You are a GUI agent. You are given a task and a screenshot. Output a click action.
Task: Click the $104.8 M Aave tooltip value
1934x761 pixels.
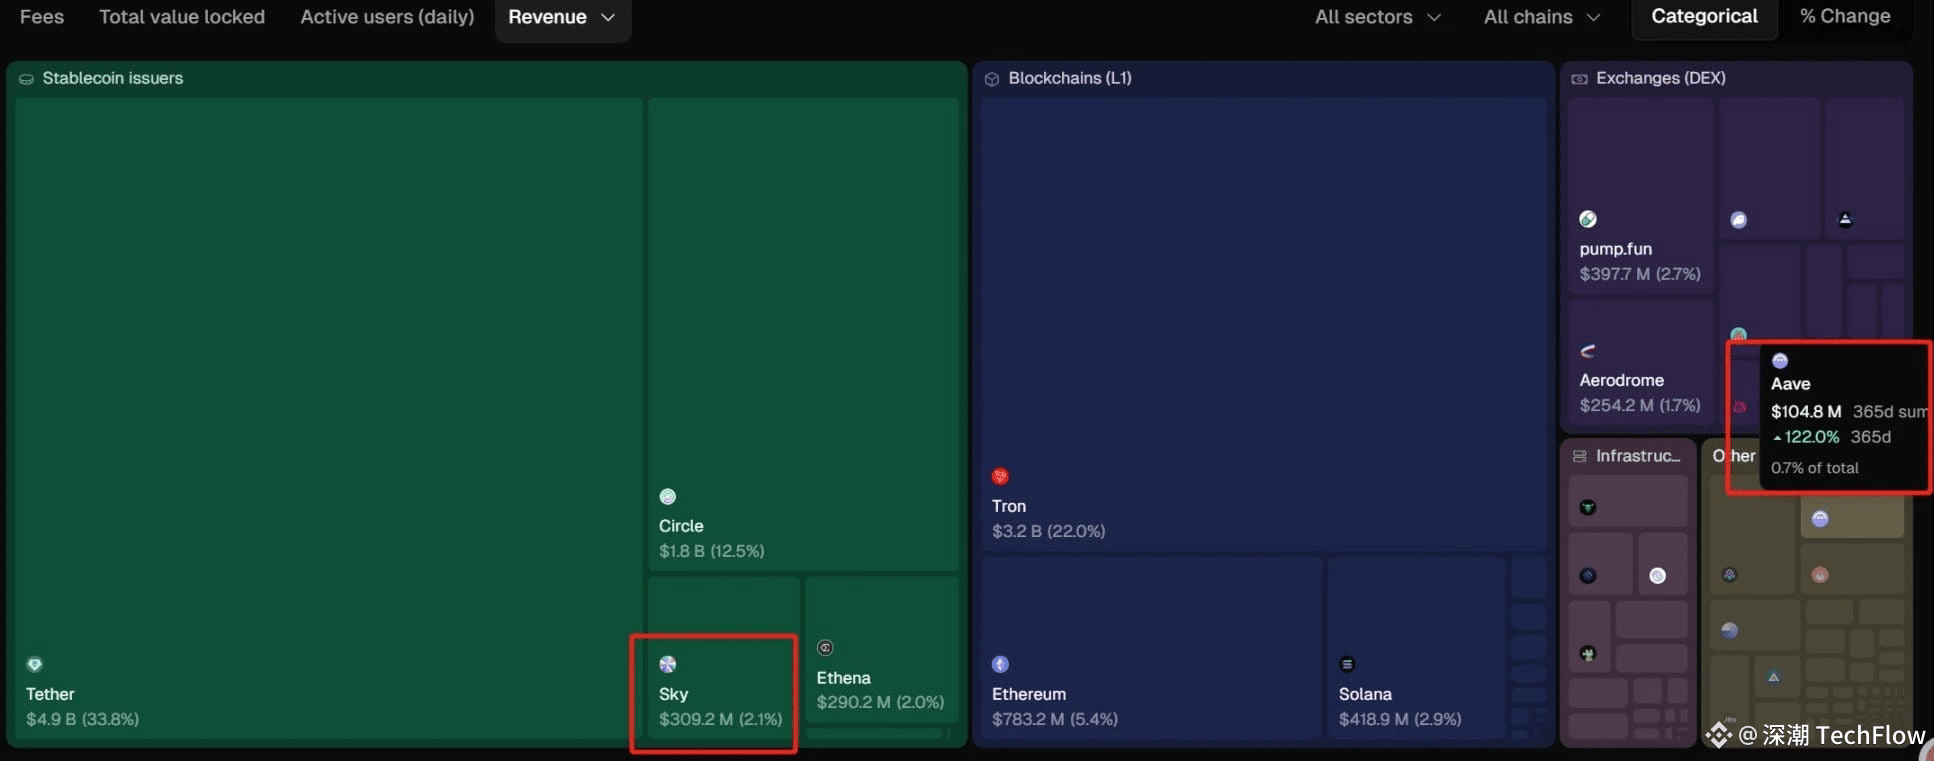tap(1806, 411)
